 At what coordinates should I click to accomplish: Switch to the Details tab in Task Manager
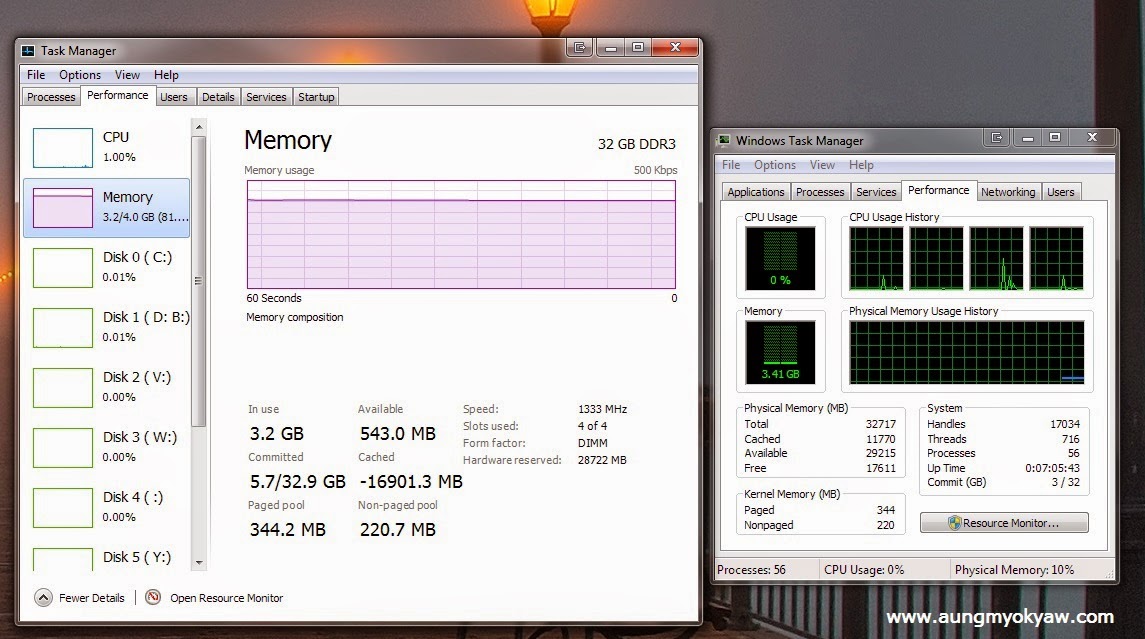click(218, 97)
